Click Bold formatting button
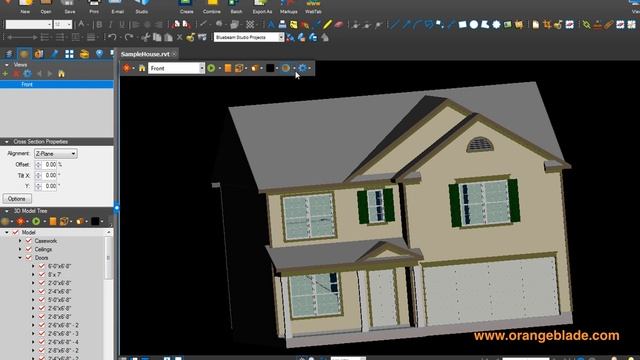The height and width of the screenshot is (360, 640). (x=99, y=25)
